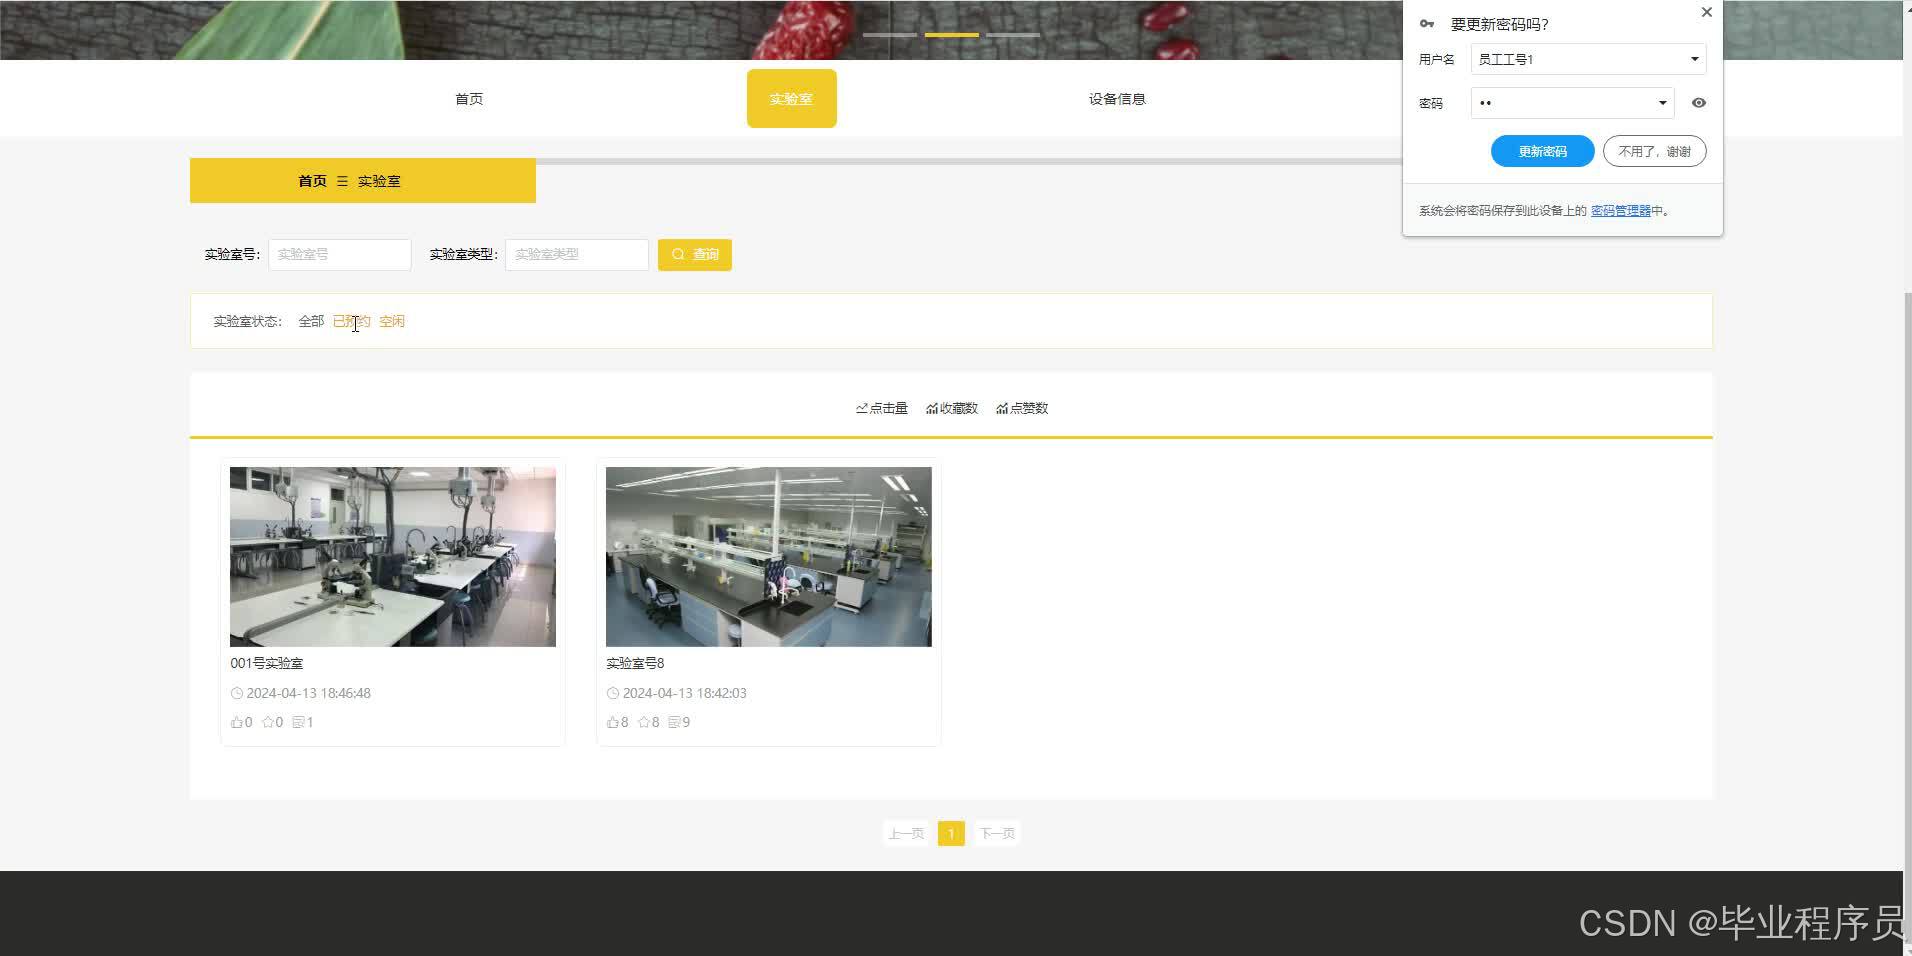The width and height of the screenshot is (1912, 956).
Task: Click star icon on 001号实验室 card
Action: [x=268, y=722]
